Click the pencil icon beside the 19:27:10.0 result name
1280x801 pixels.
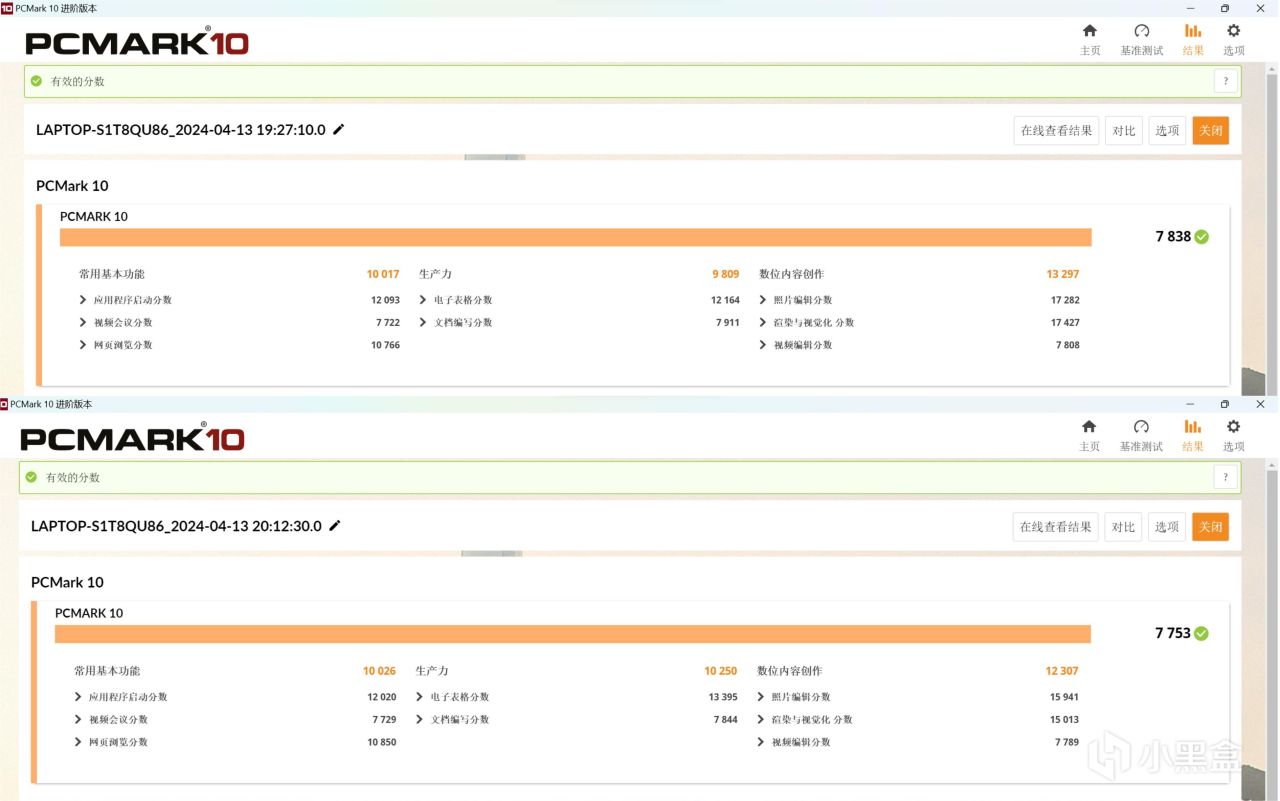(339, 129)
